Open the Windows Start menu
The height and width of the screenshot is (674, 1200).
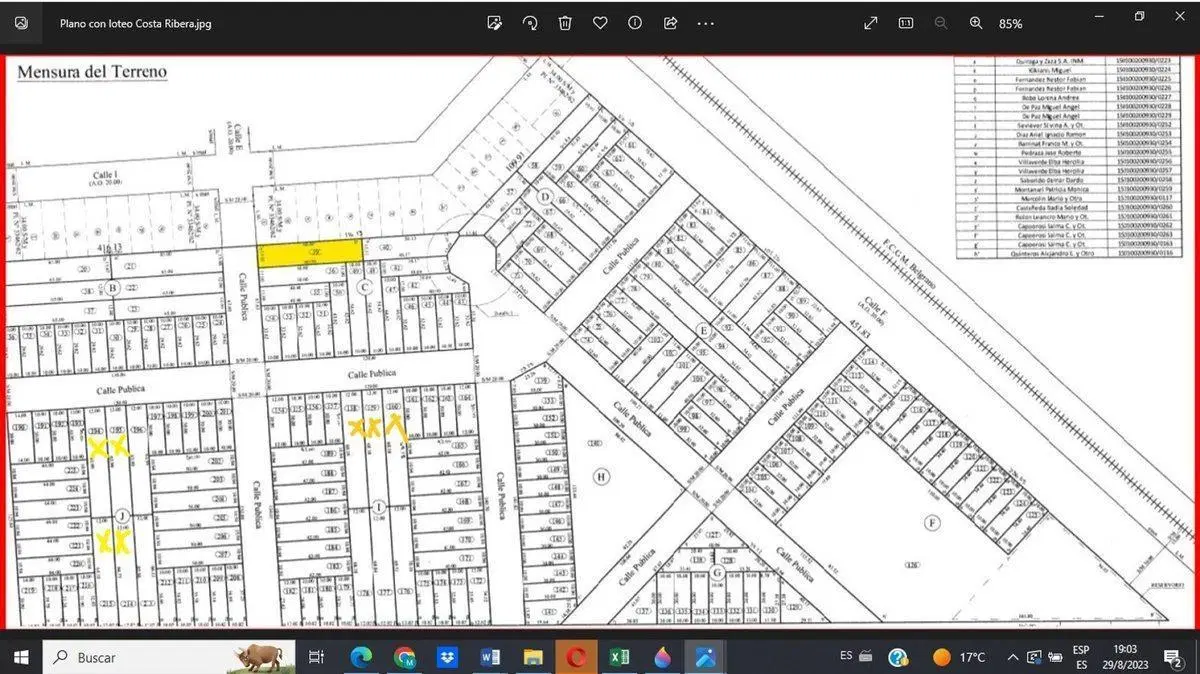(22, 657)
